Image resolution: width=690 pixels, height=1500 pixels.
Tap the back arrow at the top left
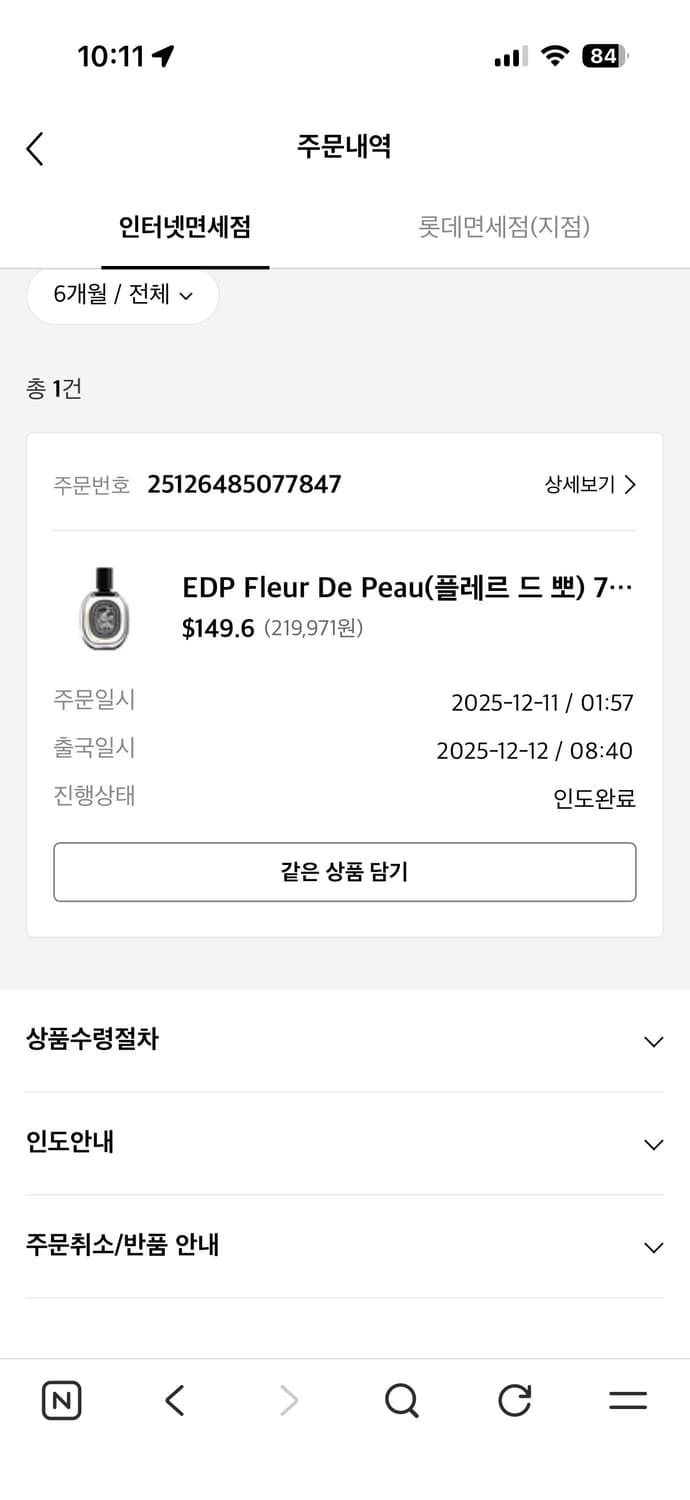pos(35,148)
